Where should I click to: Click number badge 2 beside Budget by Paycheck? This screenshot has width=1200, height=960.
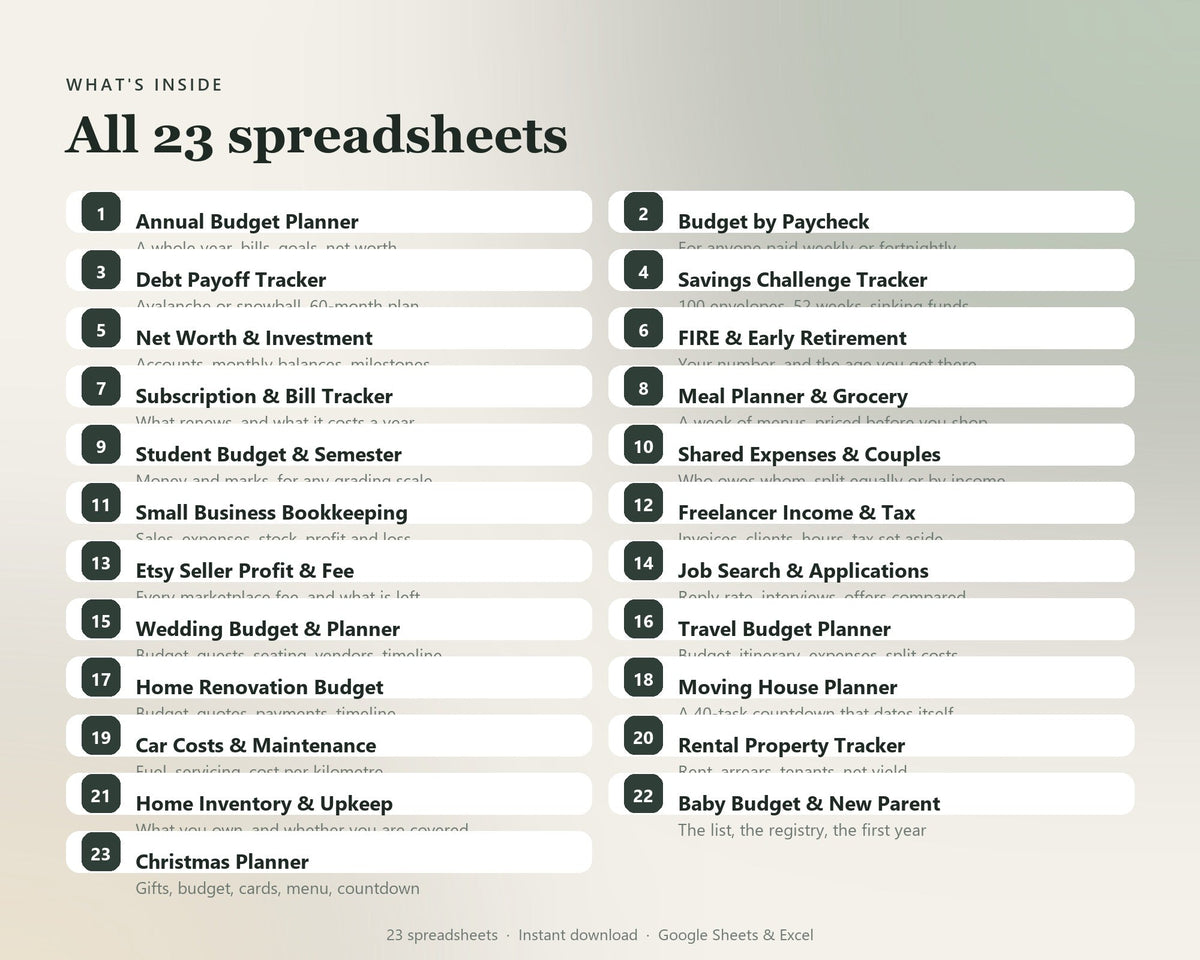(x=643, y=212)
